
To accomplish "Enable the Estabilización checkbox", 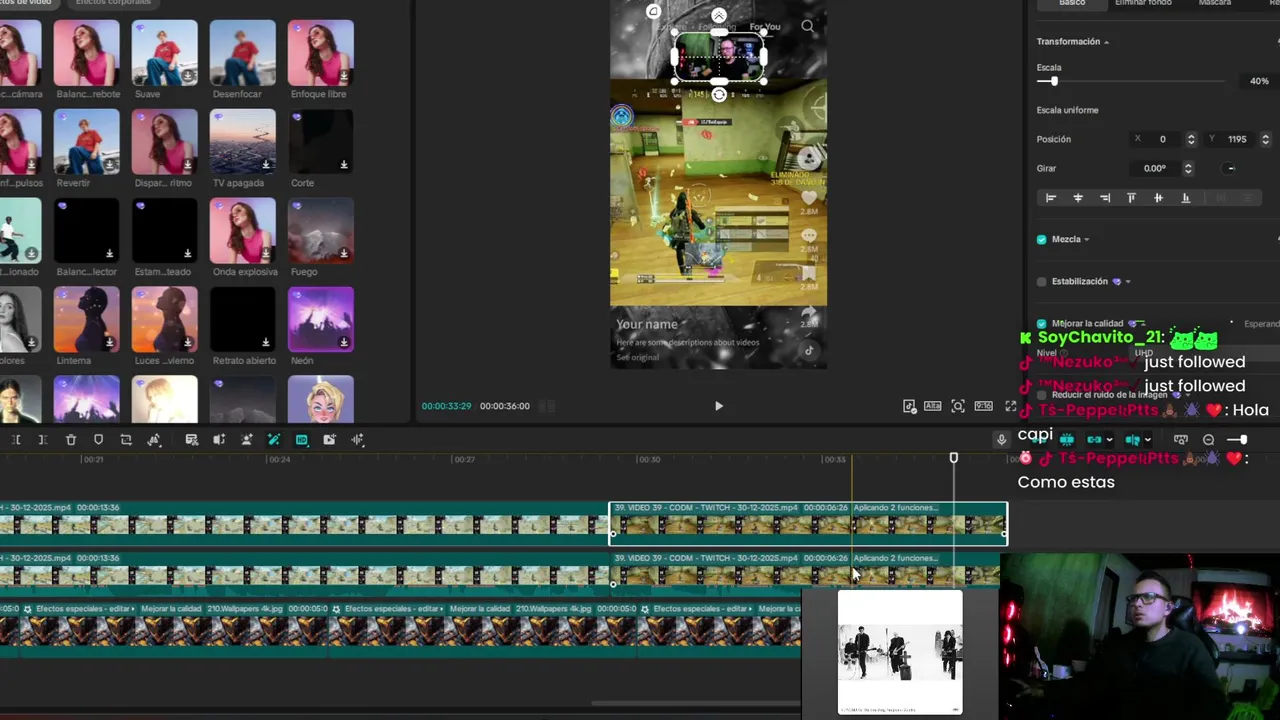I will (1042, 282).
